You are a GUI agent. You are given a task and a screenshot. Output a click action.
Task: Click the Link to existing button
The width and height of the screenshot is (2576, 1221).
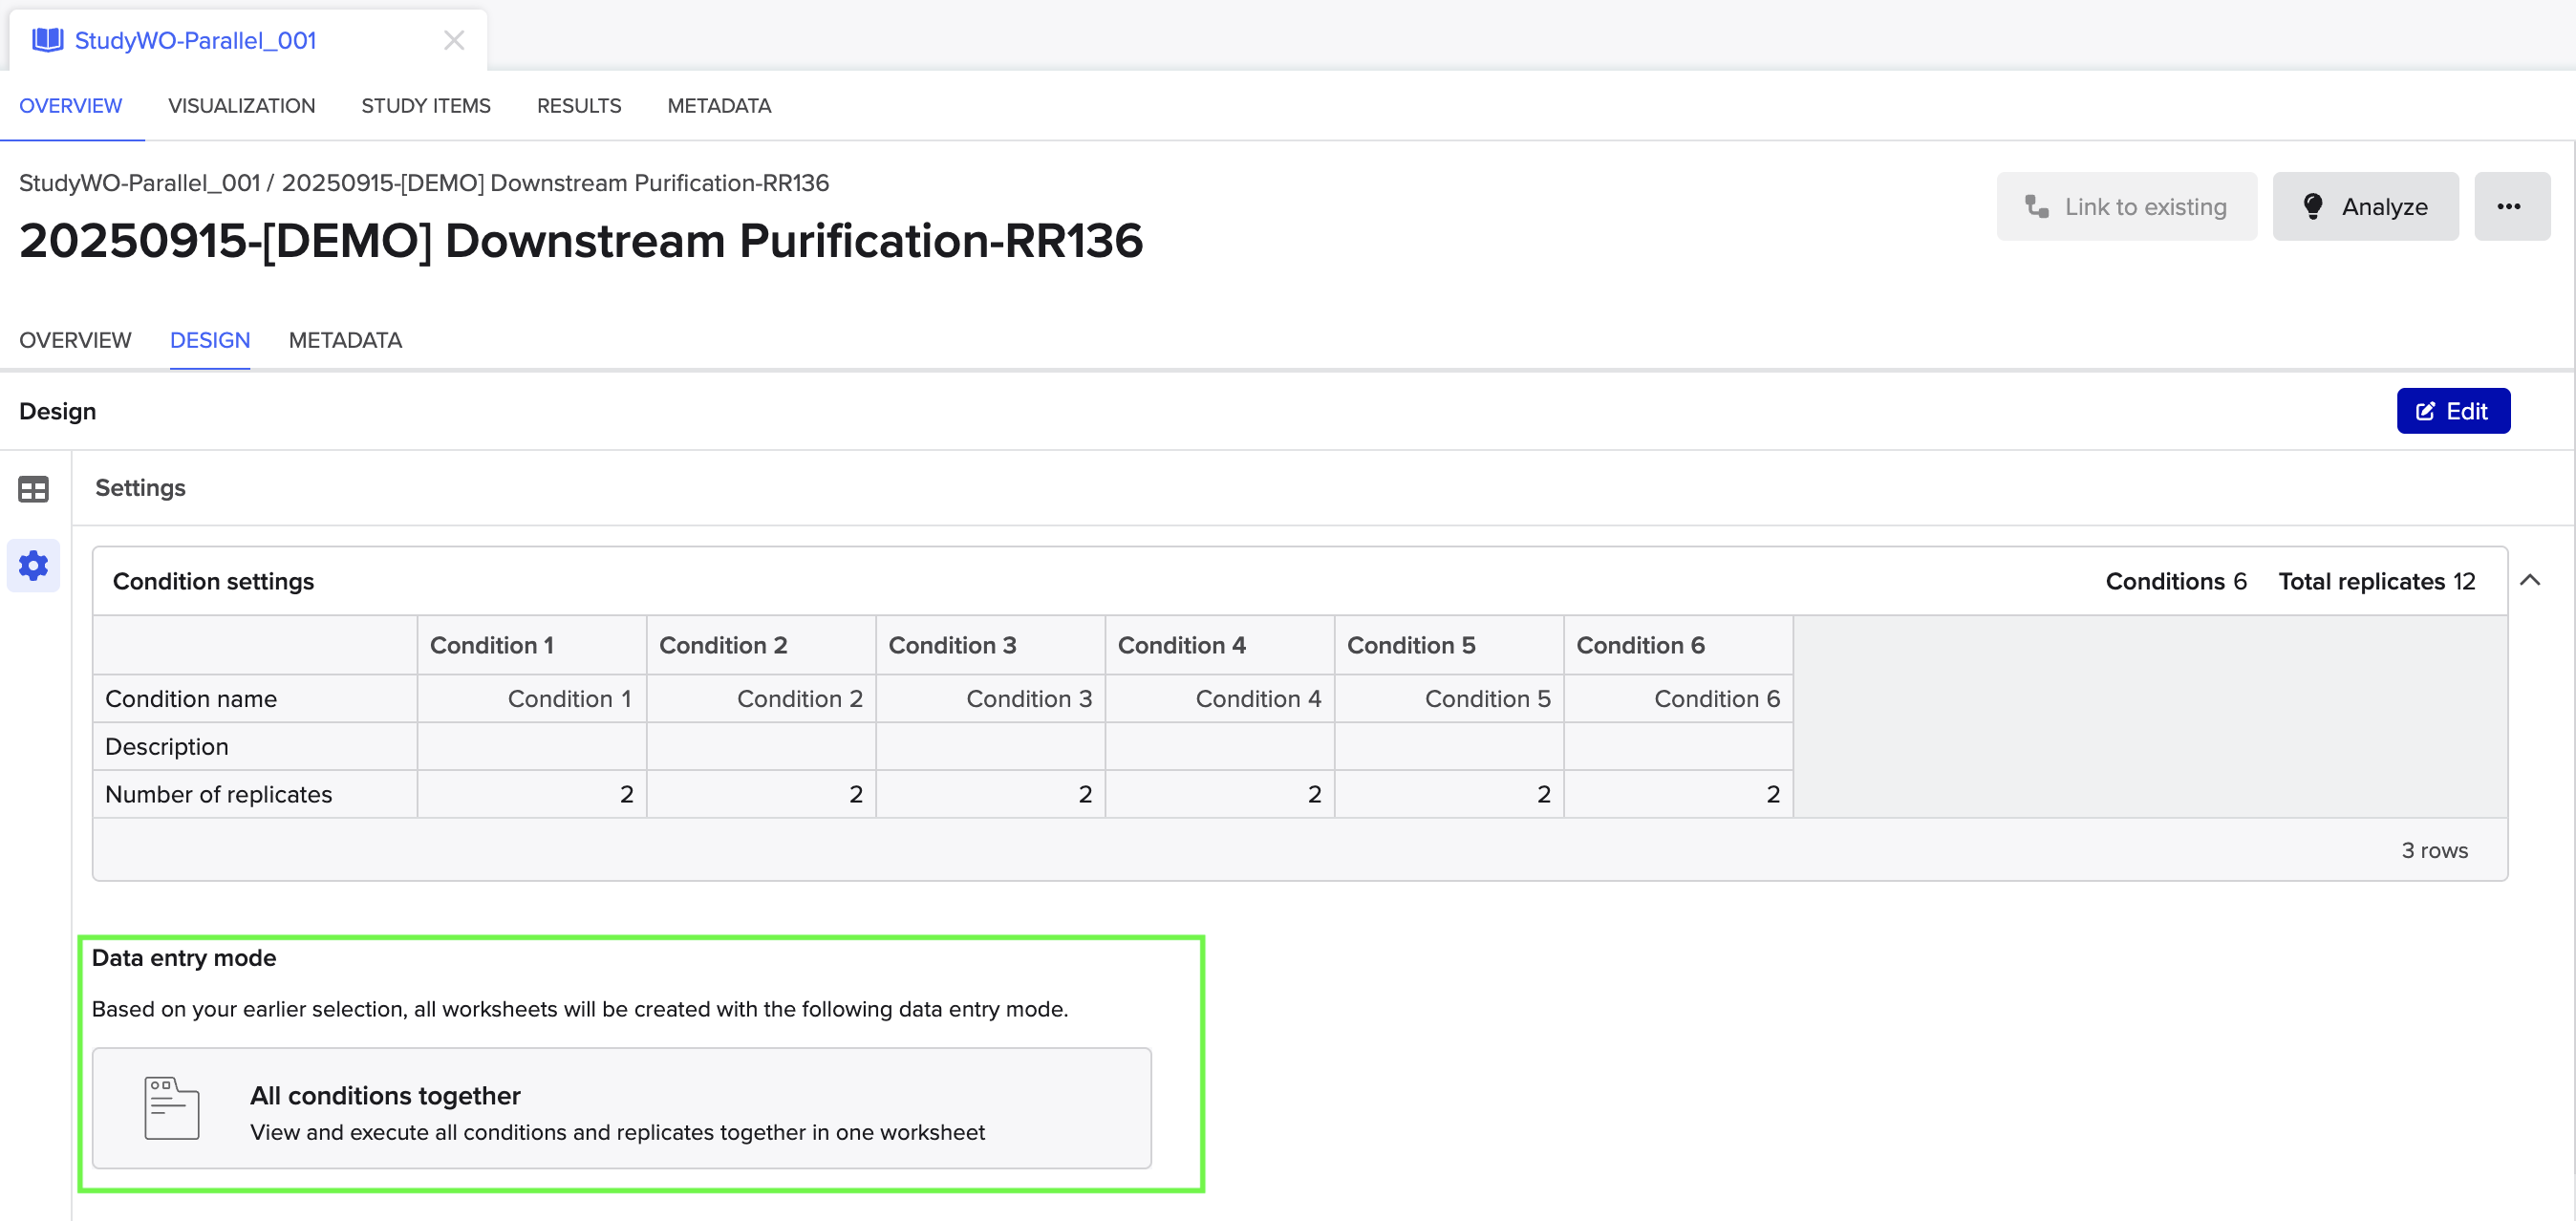coord(2126,207)
